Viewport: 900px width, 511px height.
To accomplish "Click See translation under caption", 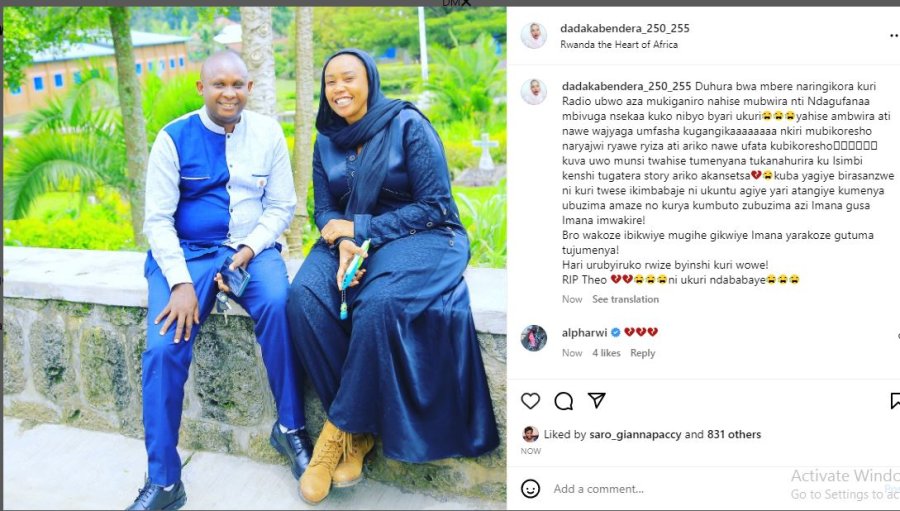I will coord(626,299).
